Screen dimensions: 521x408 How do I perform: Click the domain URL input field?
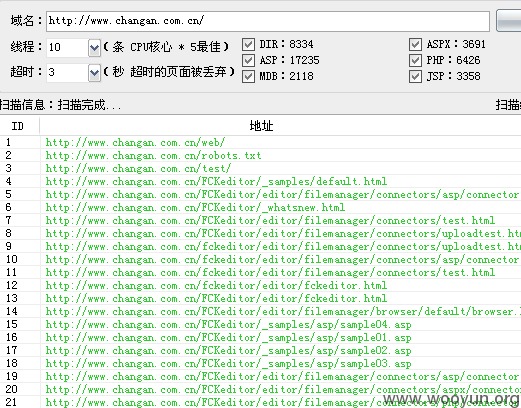[268, 21]
